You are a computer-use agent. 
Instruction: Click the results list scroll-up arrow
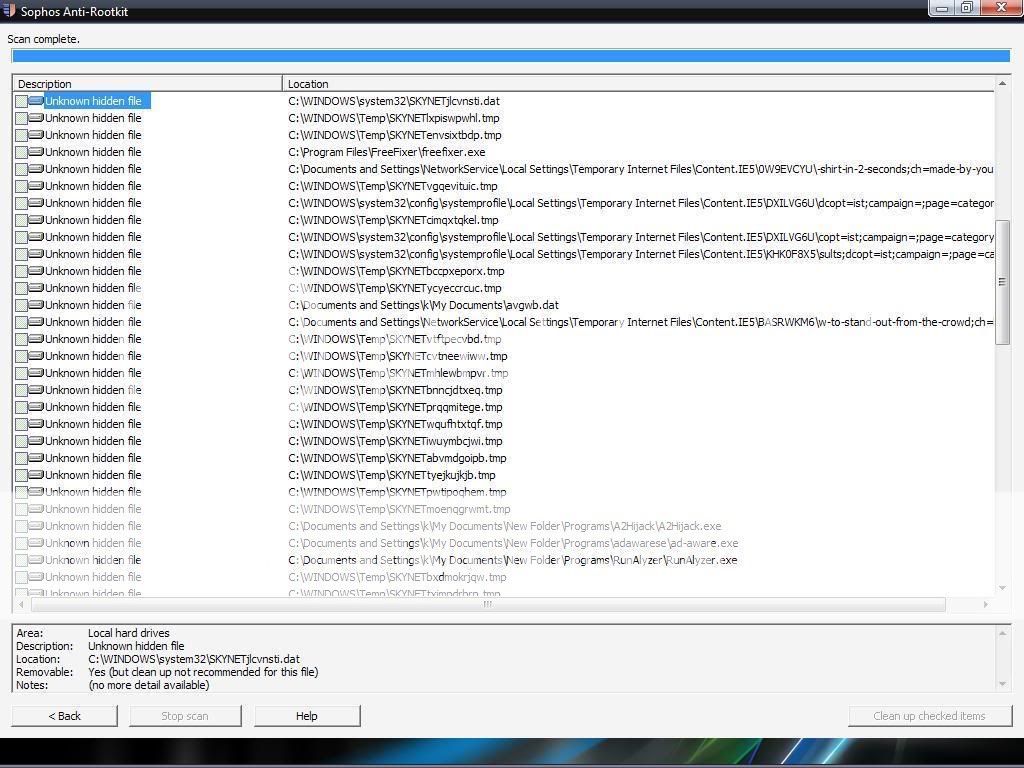pyautogui.click(x=1002, y=84)
